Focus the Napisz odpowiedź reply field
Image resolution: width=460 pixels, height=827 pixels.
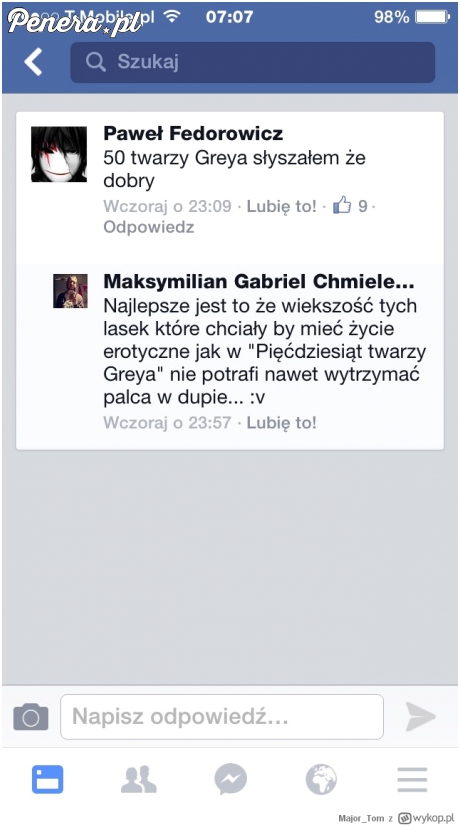(222, 717)
